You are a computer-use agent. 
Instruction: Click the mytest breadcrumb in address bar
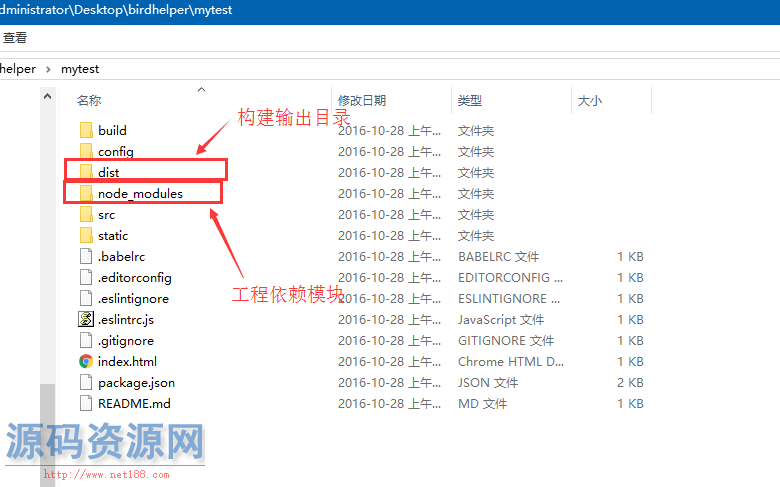80,69
